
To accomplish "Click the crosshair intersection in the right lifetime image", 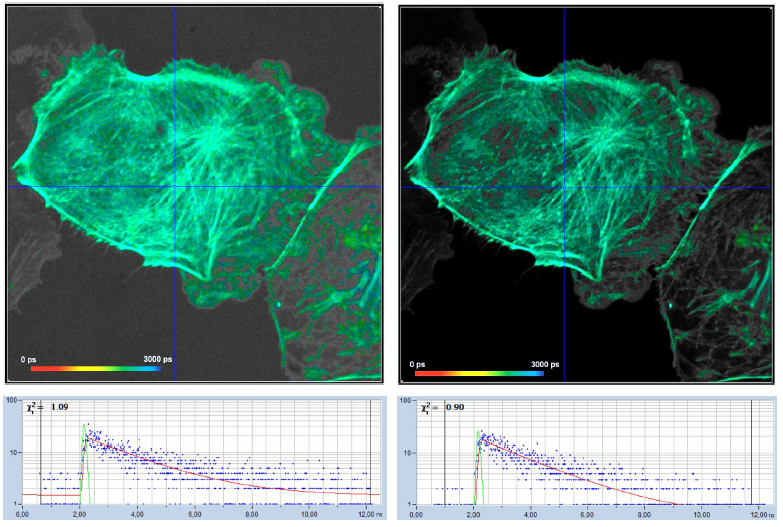I will (x=565, y=187).
